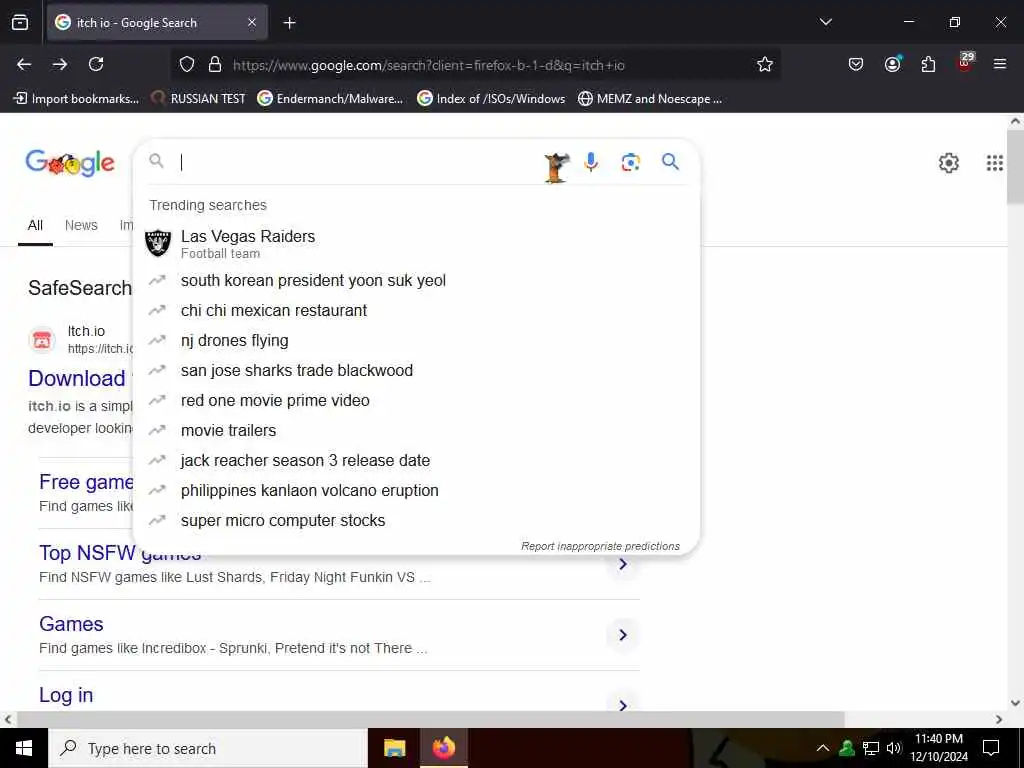Open 'Import bookmarks...' bookmark item
Image resolution: width=1024 pixels, height=768 pixels.
[x=76, y=99]
